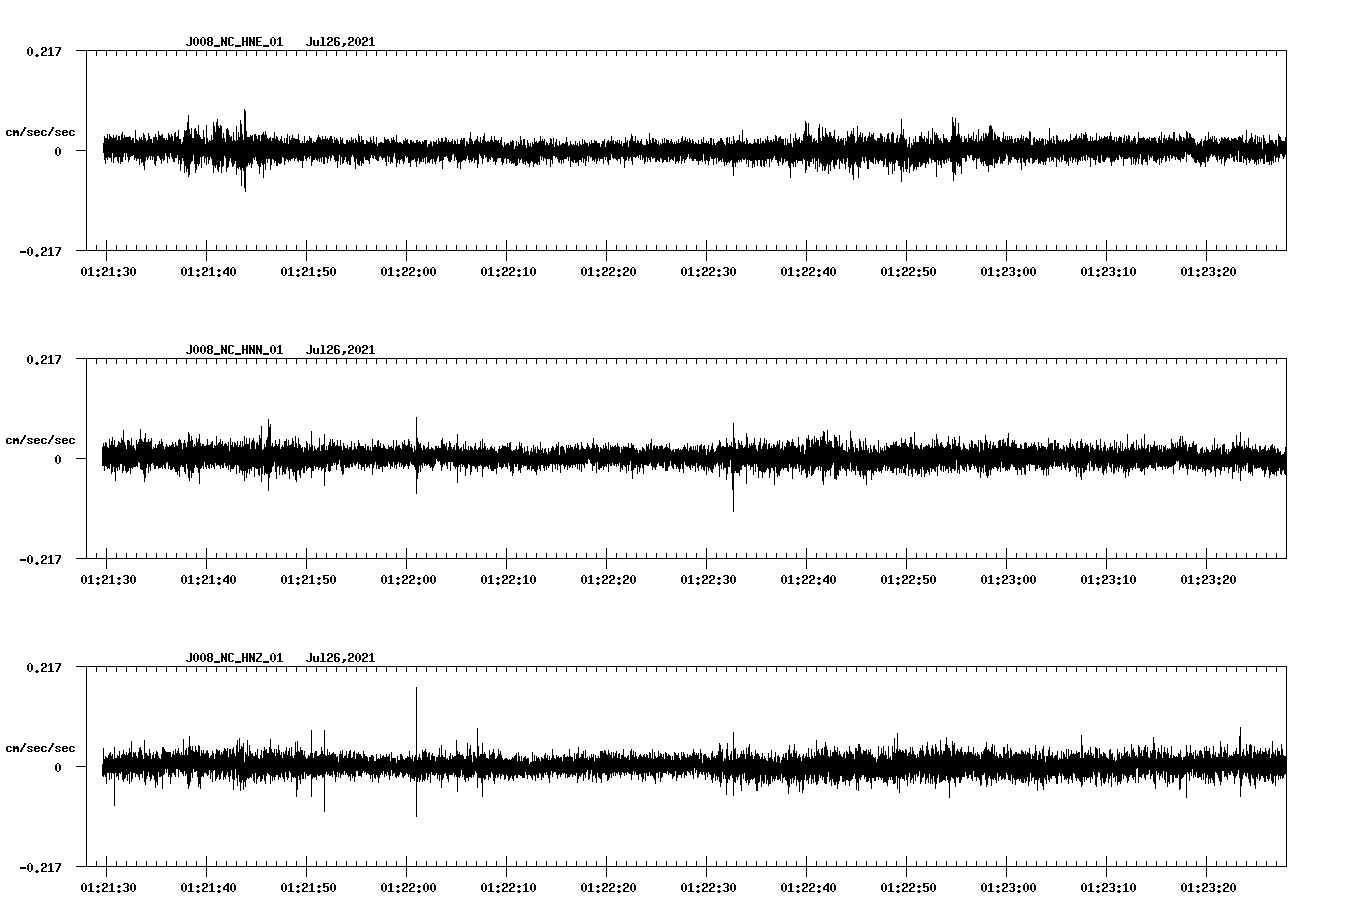Click 01:22:10 time label under HNE plot

(507, 271)
